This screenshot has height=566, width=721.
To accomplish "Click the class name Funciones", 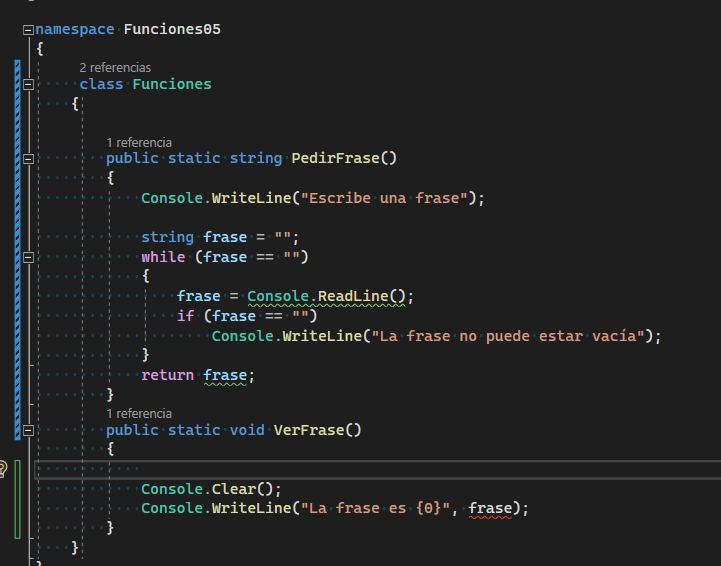I will point(172,84).
